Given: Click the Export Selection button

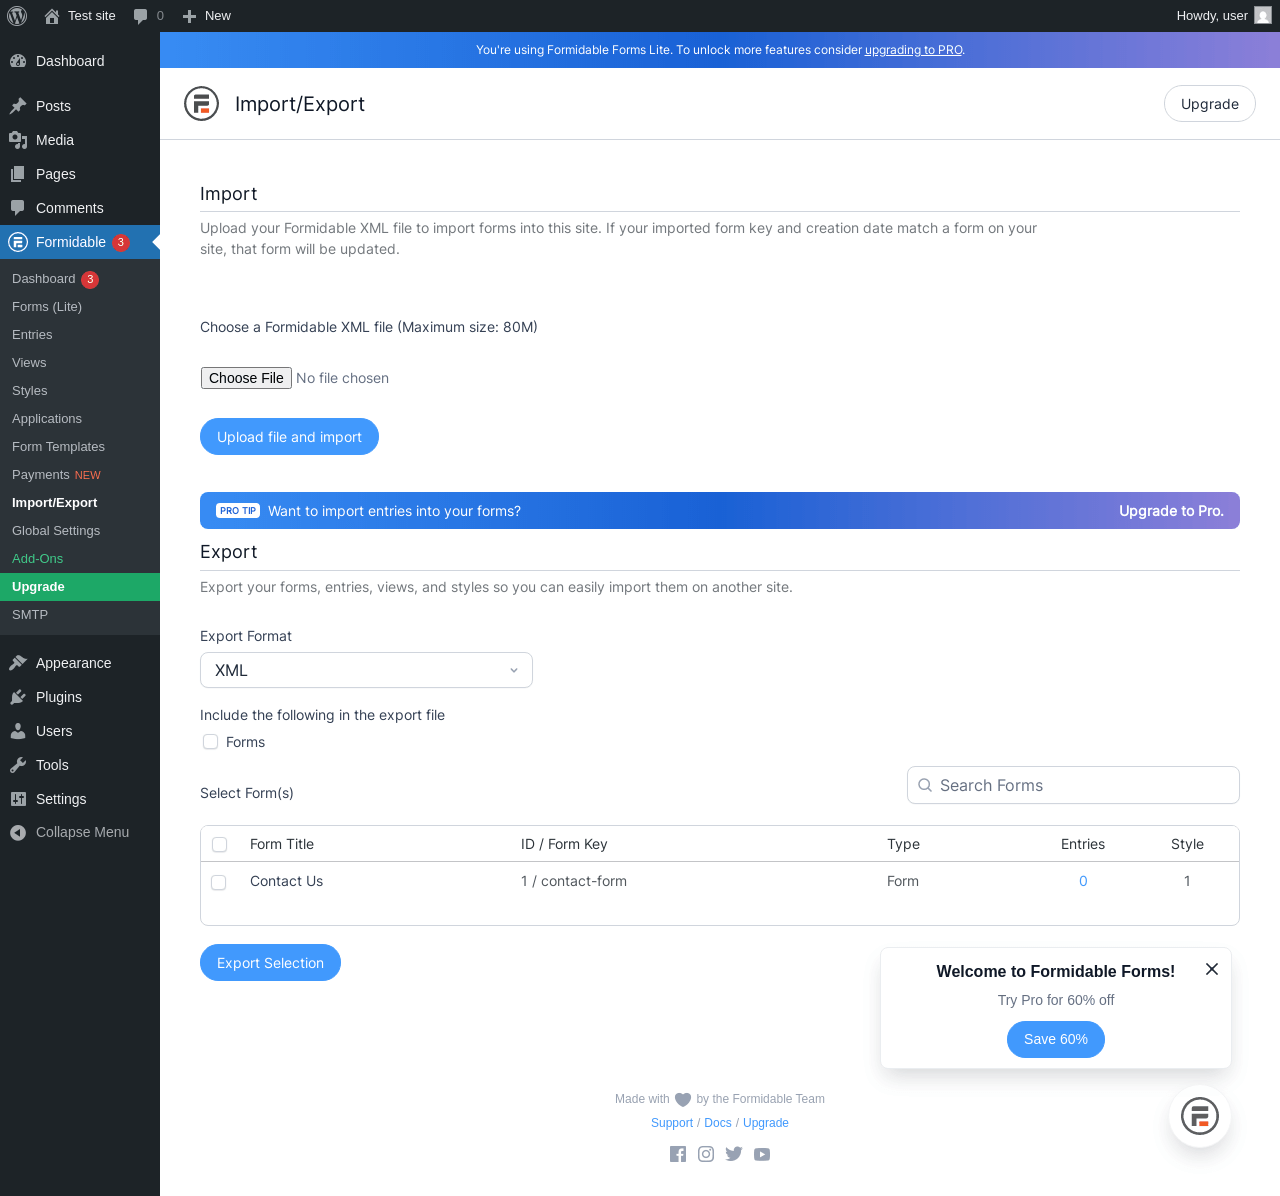Looking at the screenshot, I should [x=270, y=963].
